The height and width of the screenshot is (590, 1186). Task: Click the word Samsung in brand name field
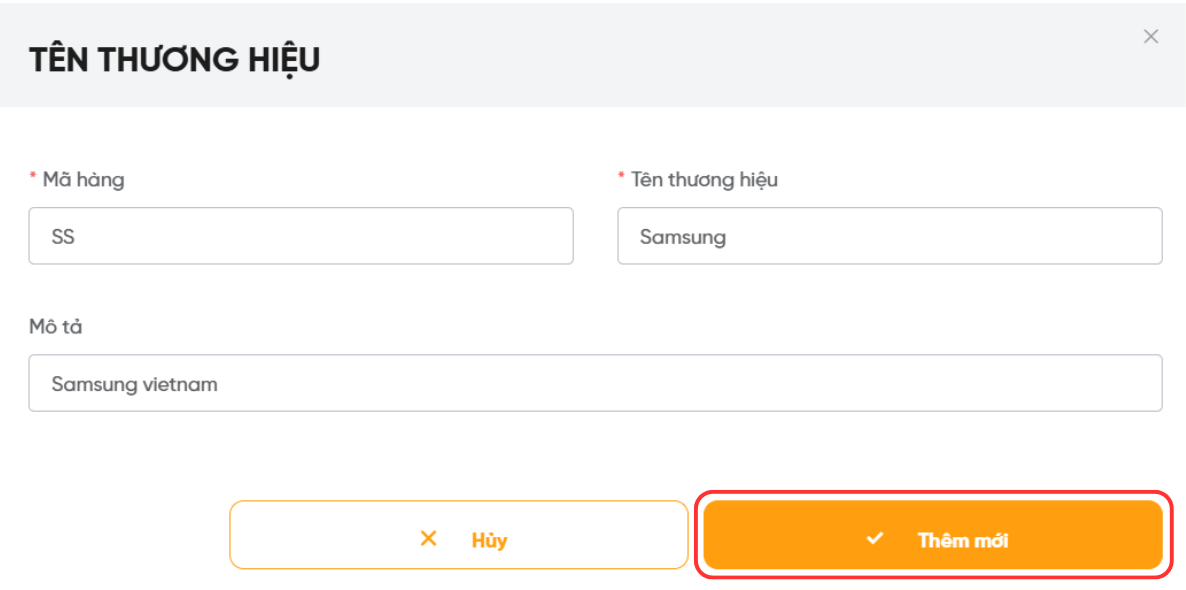(x=683, y=238)
